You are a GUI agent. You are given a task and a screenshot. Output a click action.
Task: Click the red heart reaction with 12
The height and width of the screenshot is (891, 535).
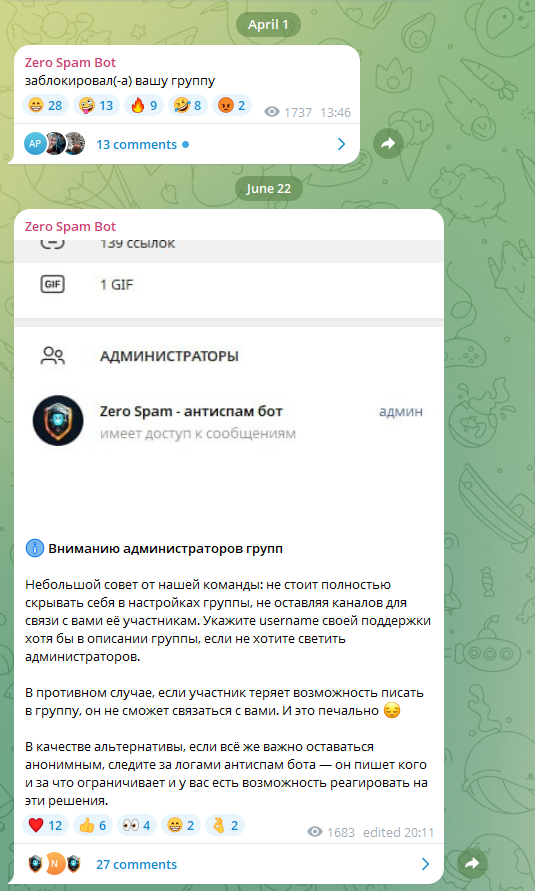coord(45,825)
